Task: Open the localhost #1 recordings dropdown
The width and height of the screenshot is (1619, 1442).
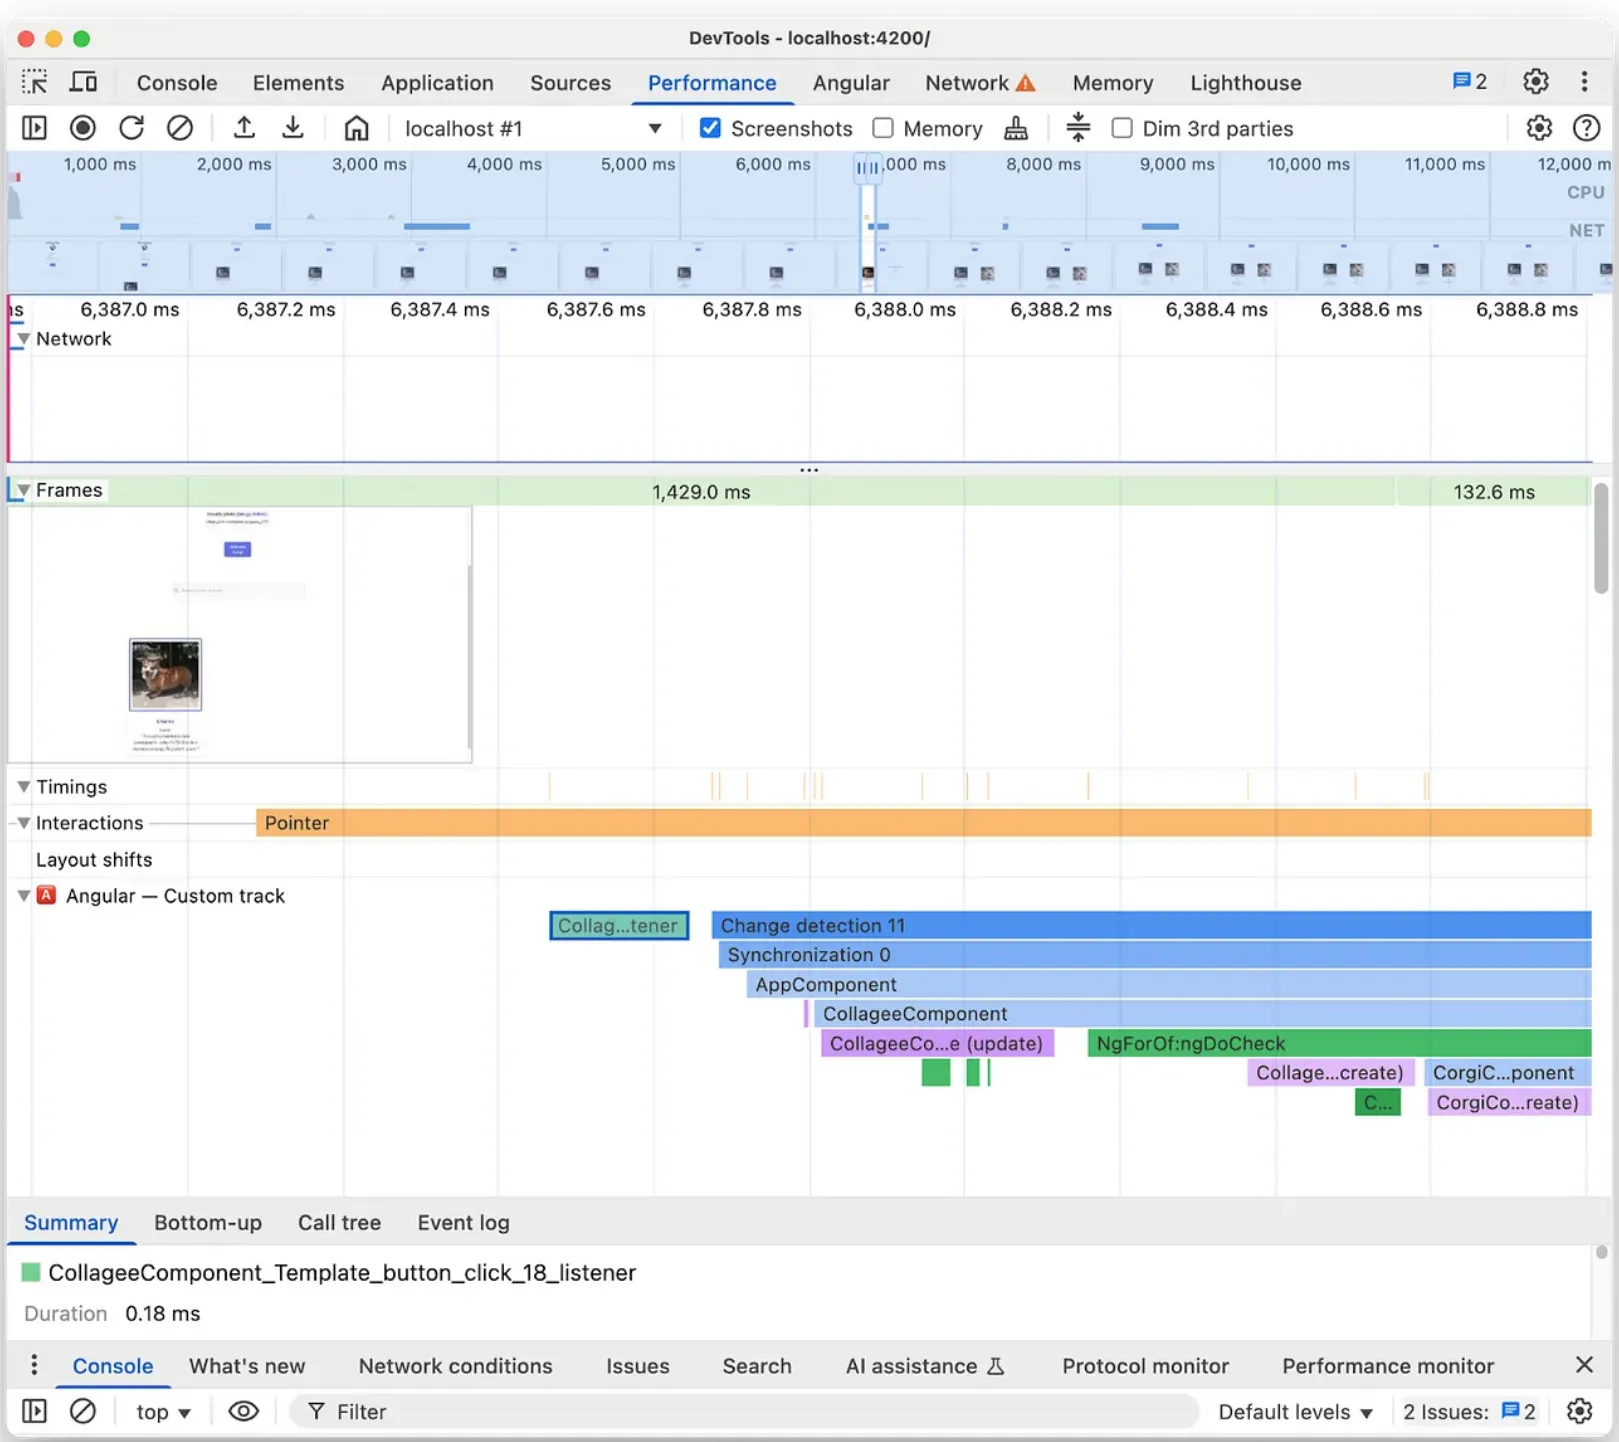Action: pyautogui.click(x=655, y=128)
